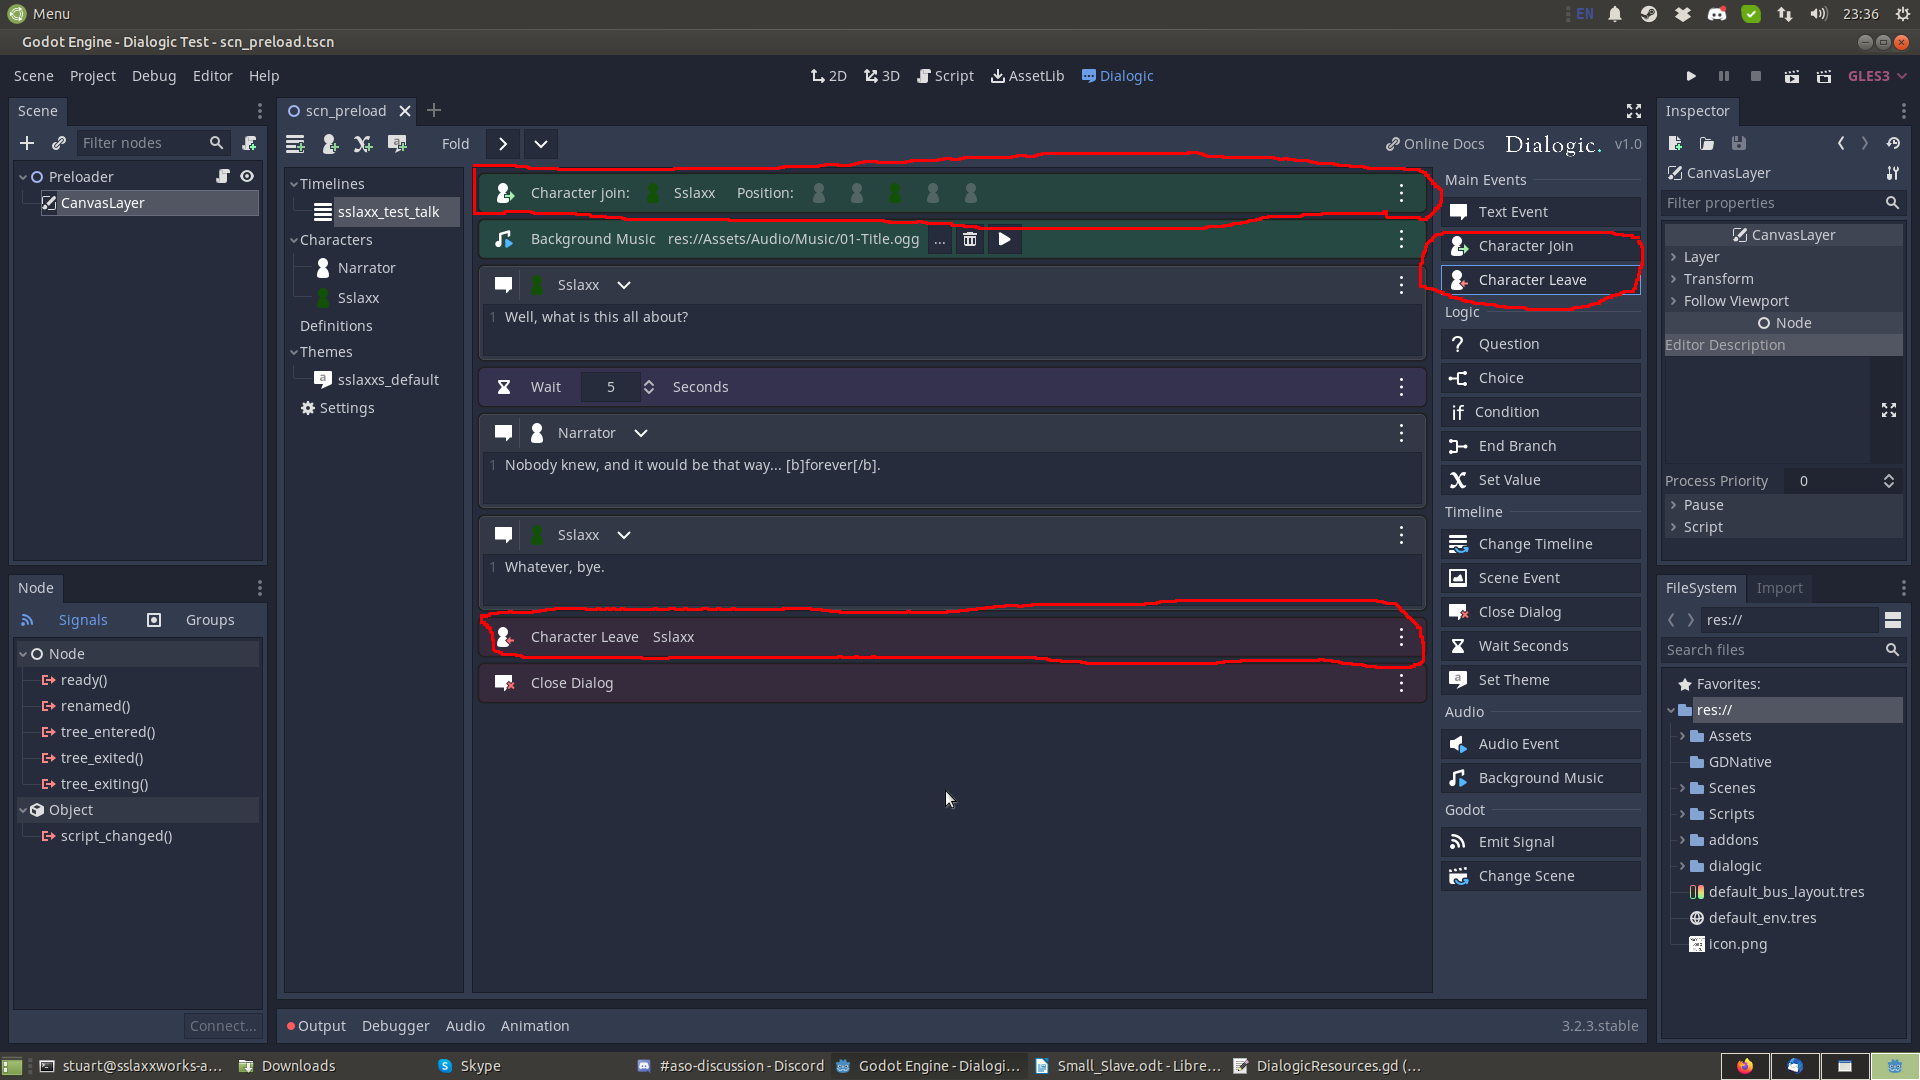Expand the Dialogic editor to fullscreen
This screenshot has height=1080, width=1920.
pos(1634,111)
